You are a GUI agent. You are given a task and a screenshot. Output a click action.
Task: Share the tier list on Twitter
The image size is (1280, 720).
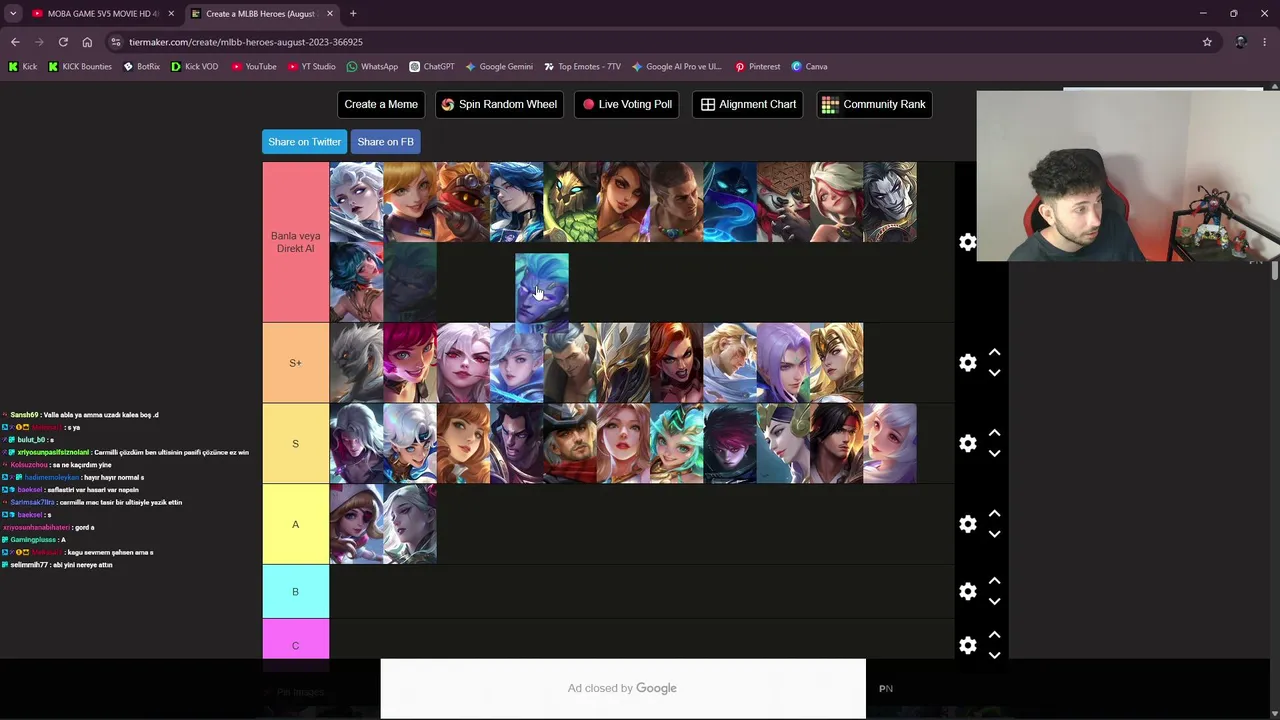point(304,142)
